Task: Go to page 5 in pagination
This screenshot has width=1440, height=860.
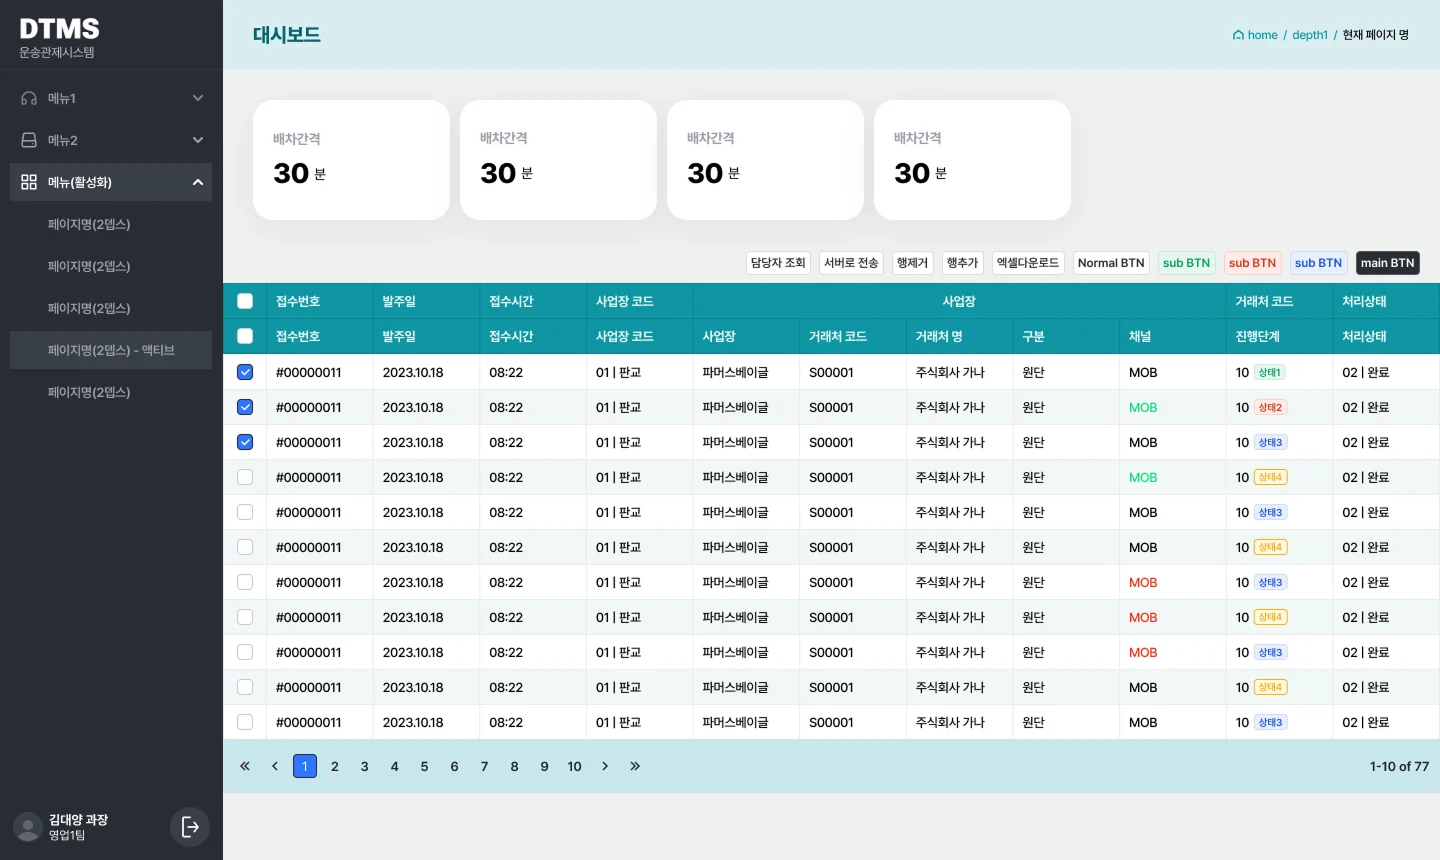Action: coord(424,766)
